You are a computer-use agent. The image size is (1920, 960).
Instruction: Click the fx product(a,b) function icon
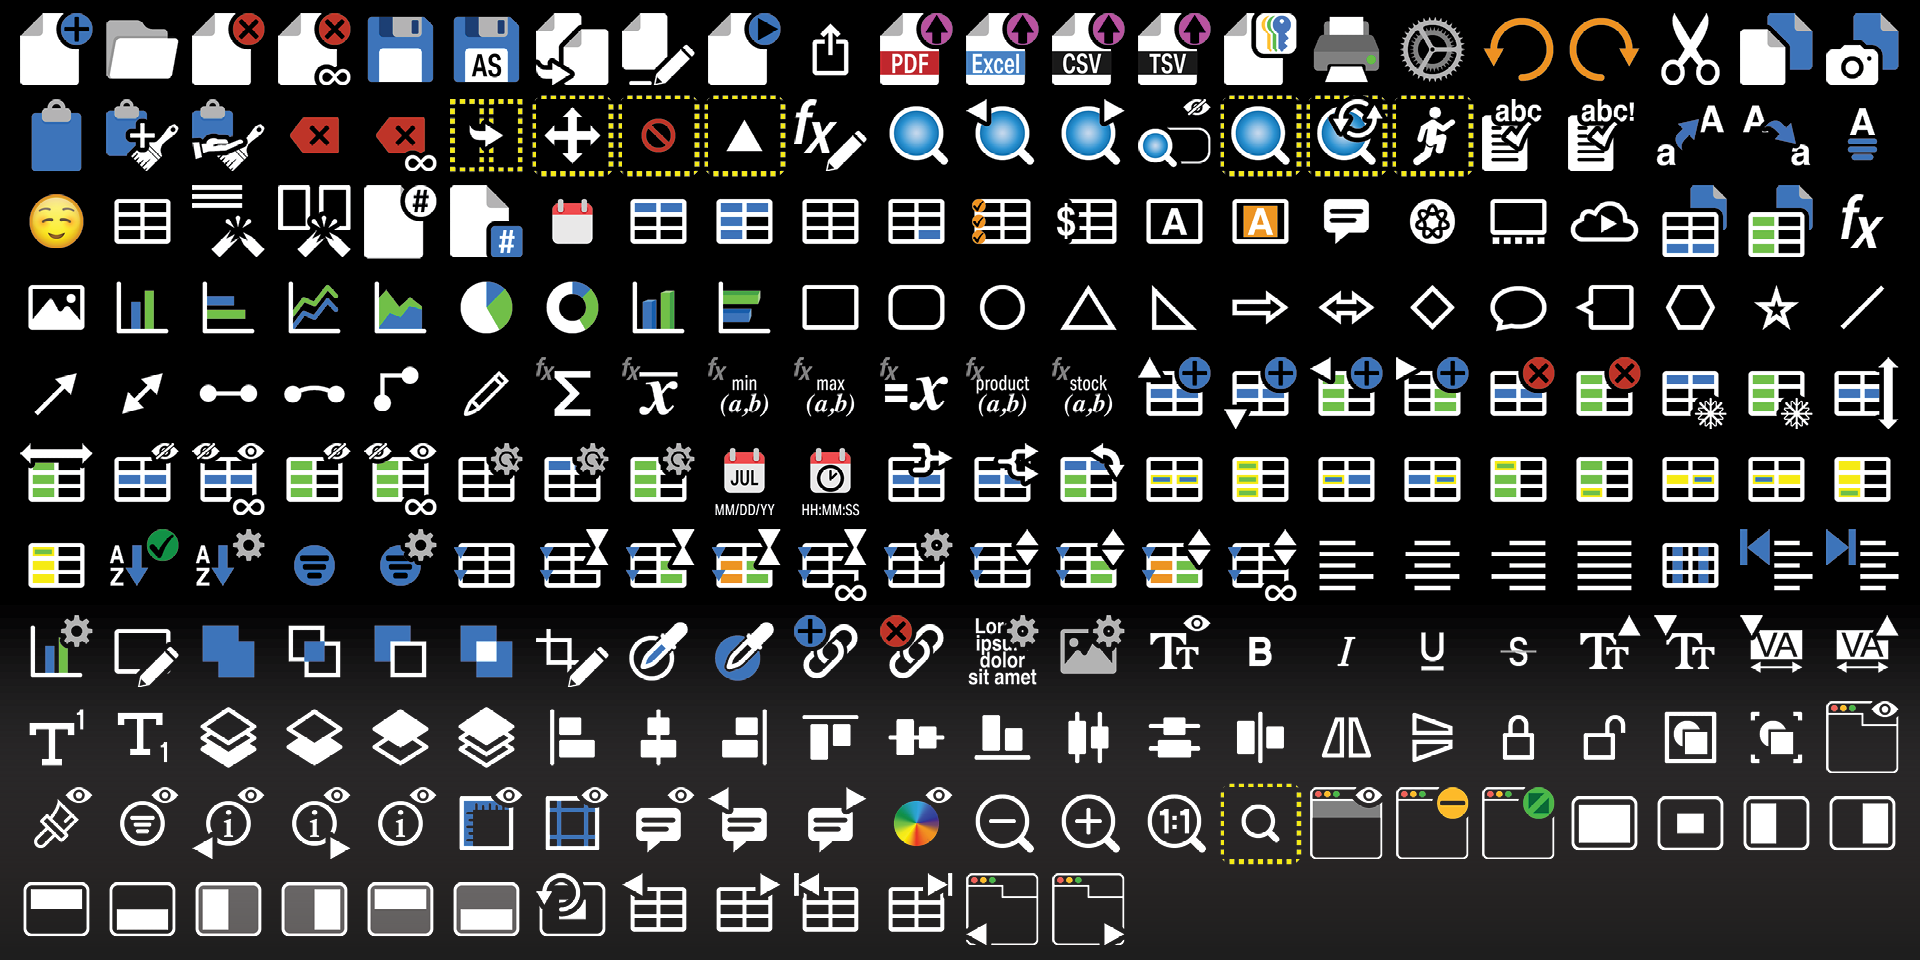[998, 388]
